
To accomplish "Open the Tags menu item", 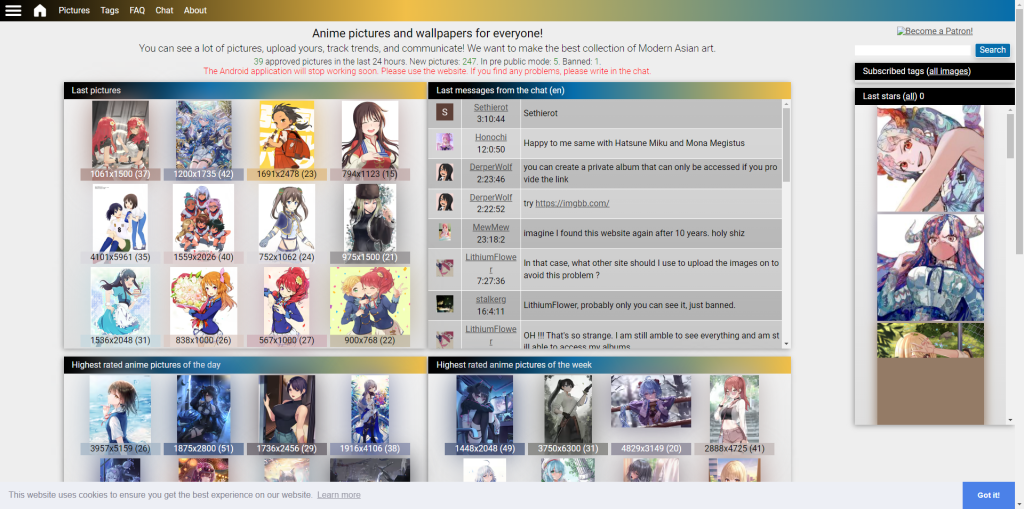I will pyautogui.click(x=110, y=10).
